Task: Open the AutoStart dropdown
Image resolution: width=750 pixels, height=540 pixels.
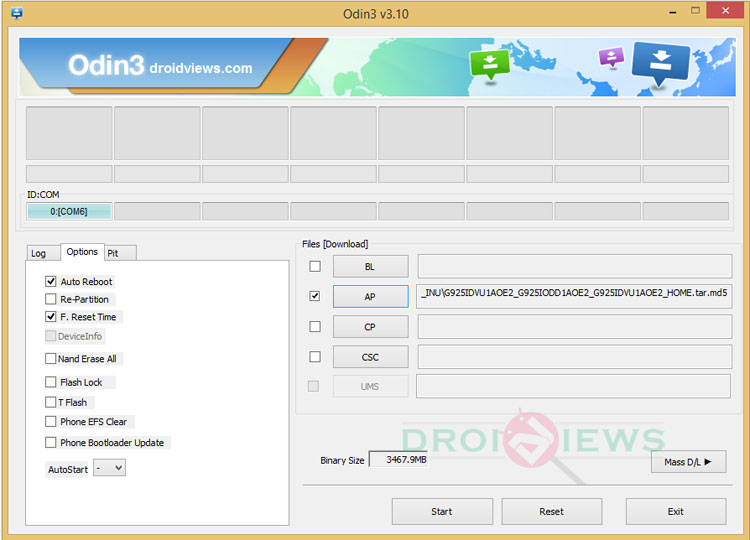Action: click(x=110, y=468)
